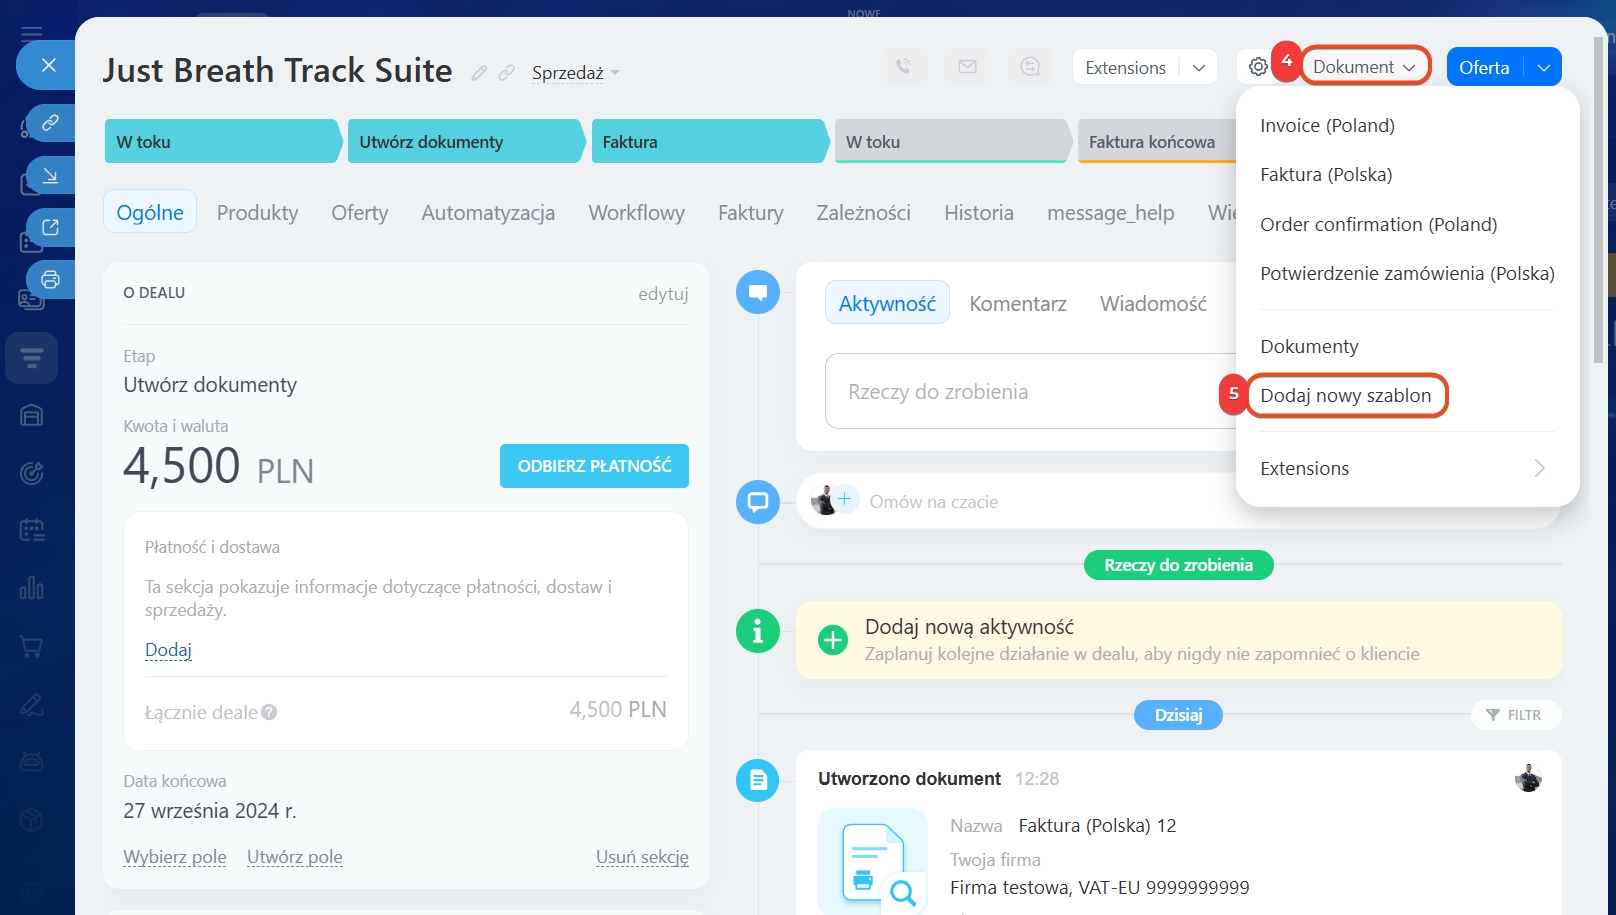
Task: Expand the Oferta button arrow
Action: [1543, 67]
